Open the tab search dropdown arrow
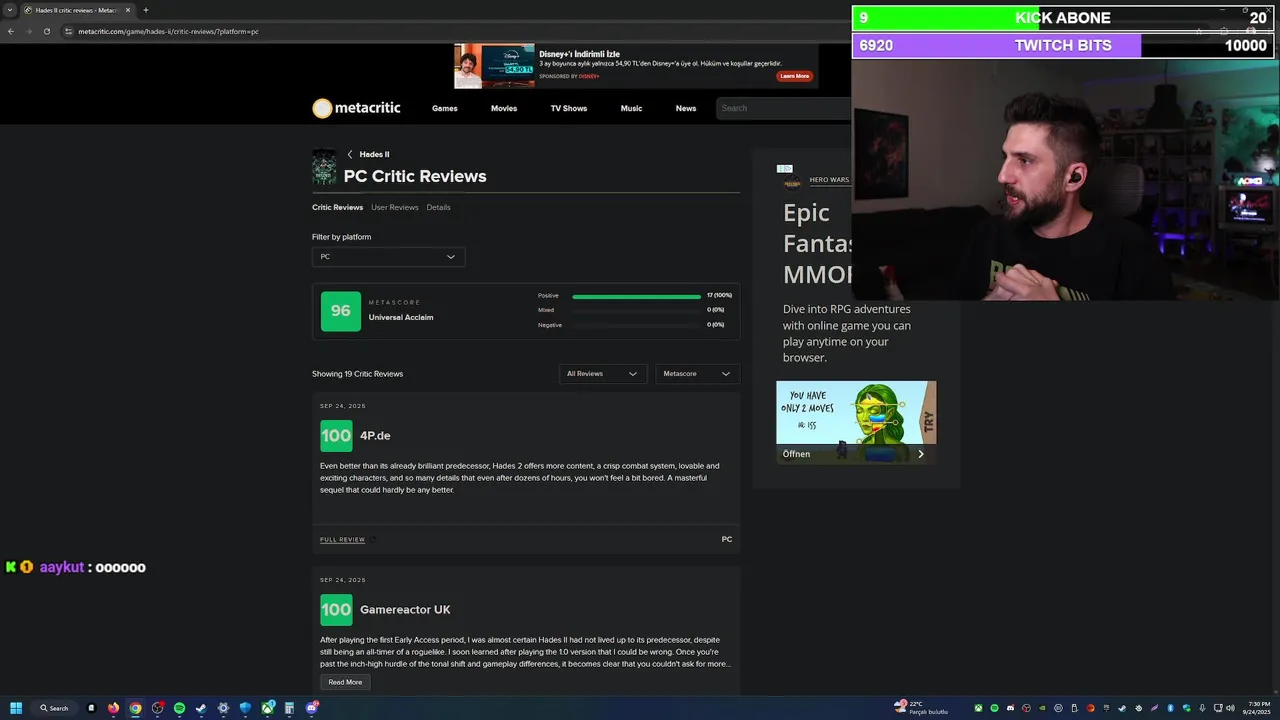This screenshot has width=1280, height=720. tap(11, 10)
